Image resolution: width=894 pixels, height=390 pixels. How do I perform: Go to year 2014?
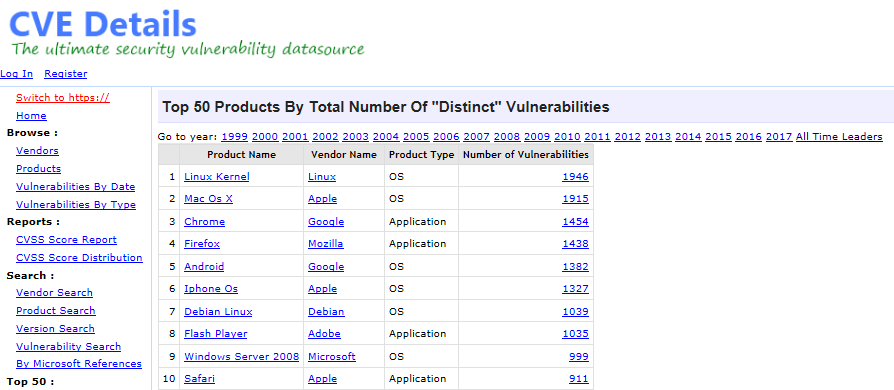(688, 137)
